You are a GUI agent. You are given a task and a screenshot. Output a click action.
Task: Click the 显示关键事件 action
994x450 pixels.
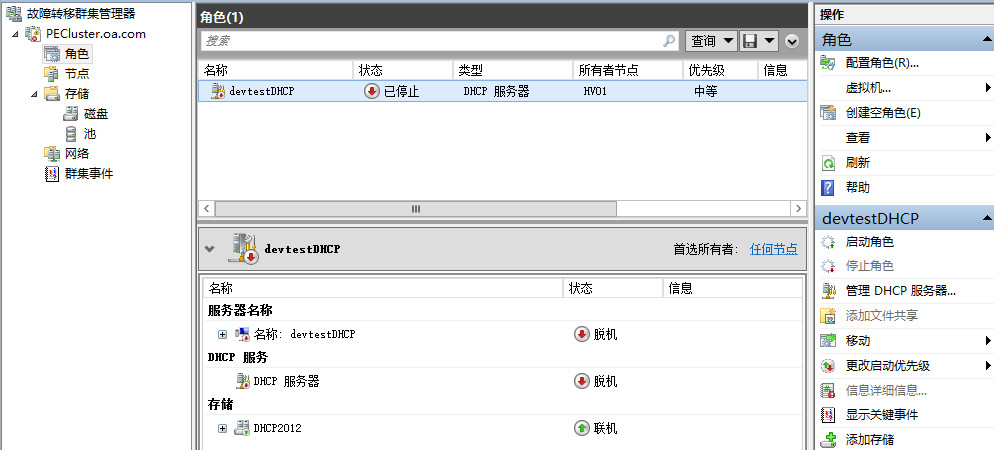(882, 415)
